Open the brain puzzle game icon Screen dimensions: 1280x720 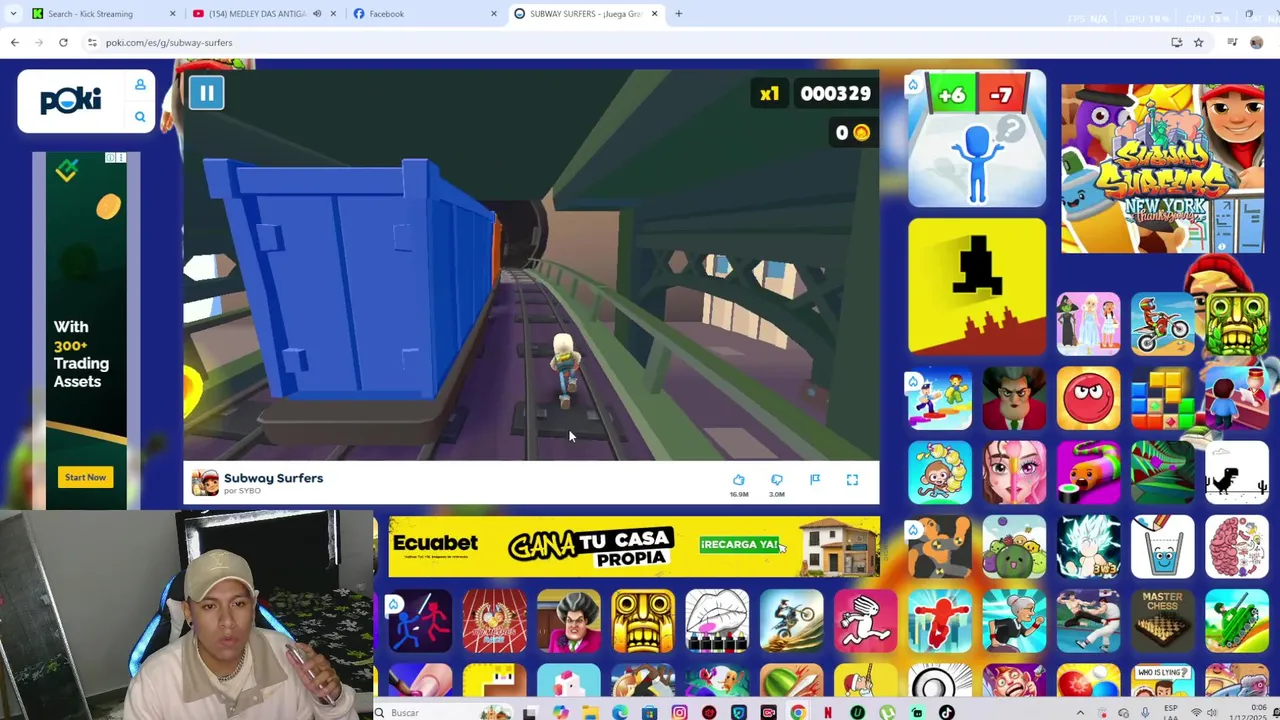(1237, 547)
